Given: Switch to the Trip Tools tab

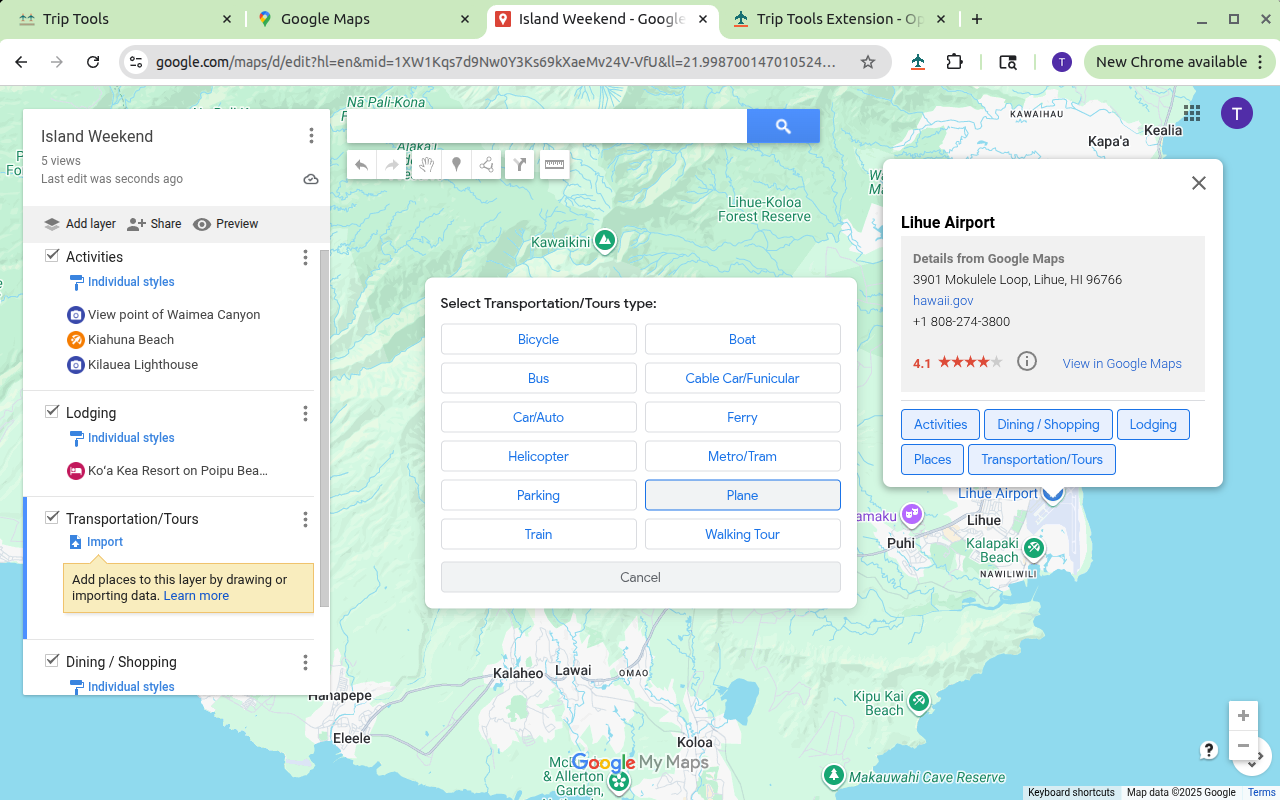Looking at the screenshot, I should (76, 19).
